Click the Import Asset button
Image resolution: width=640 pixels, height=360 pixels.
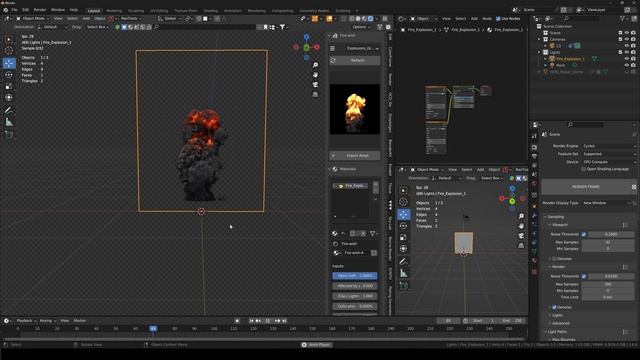[x=355, y=156]
